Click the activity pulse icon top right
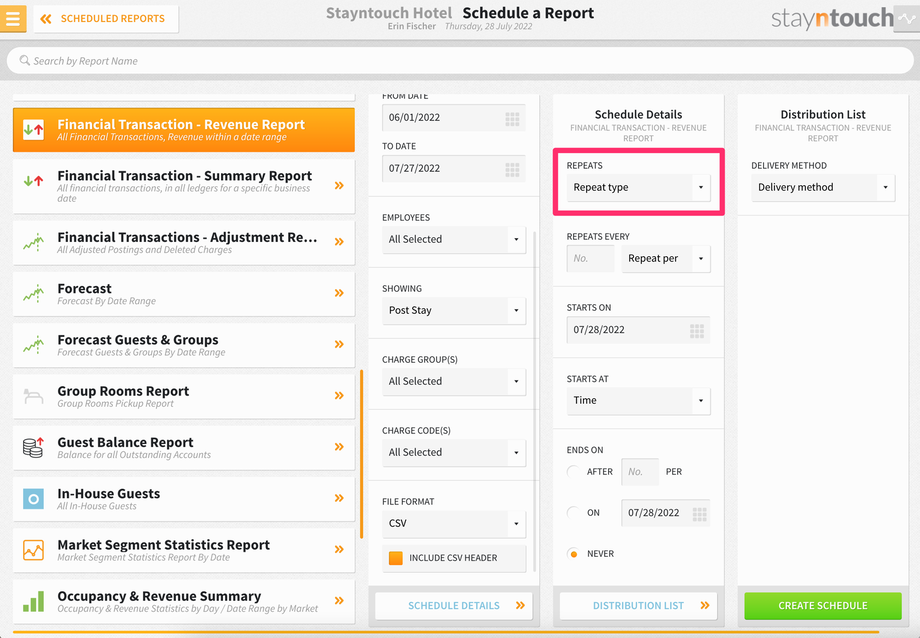The height and width of the screenshot is (638, 920). tap(907, 19)
